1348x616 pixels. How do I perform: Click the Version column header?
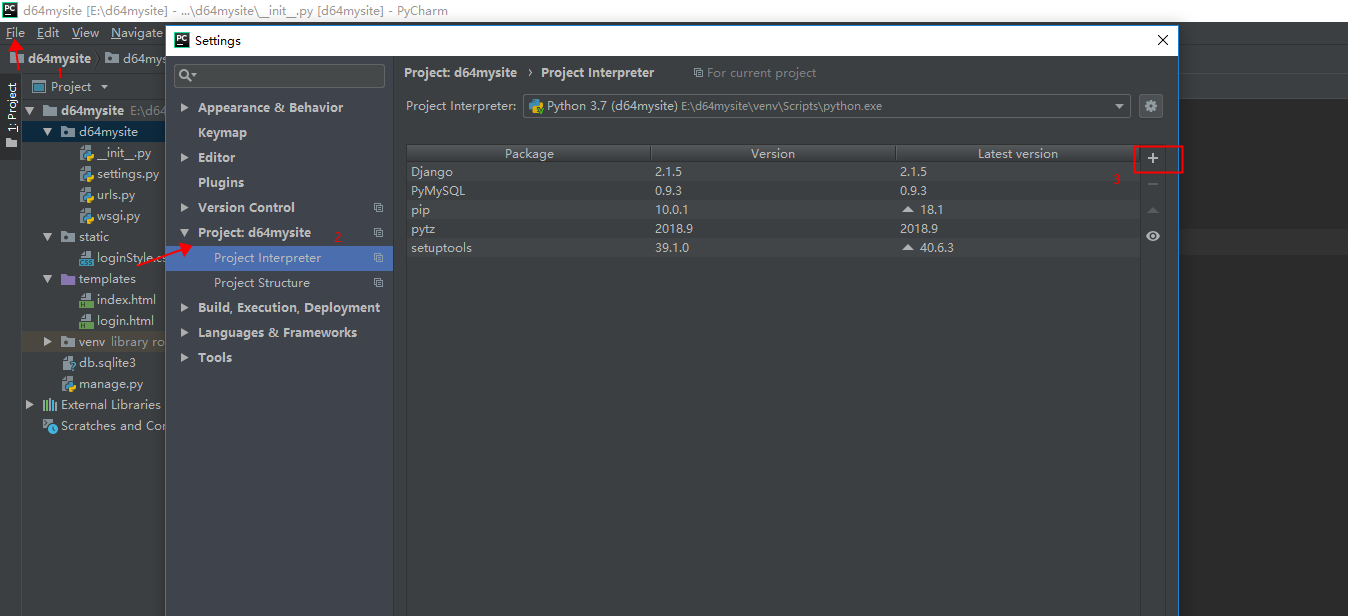[x=773, y=153]
